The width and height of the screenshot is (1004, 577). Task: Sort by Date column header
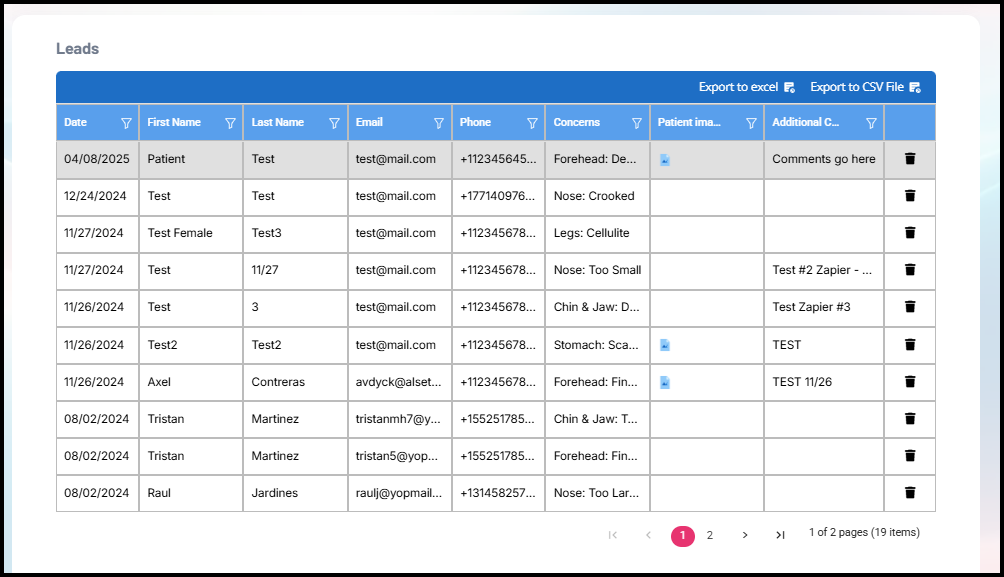(76, 122)
